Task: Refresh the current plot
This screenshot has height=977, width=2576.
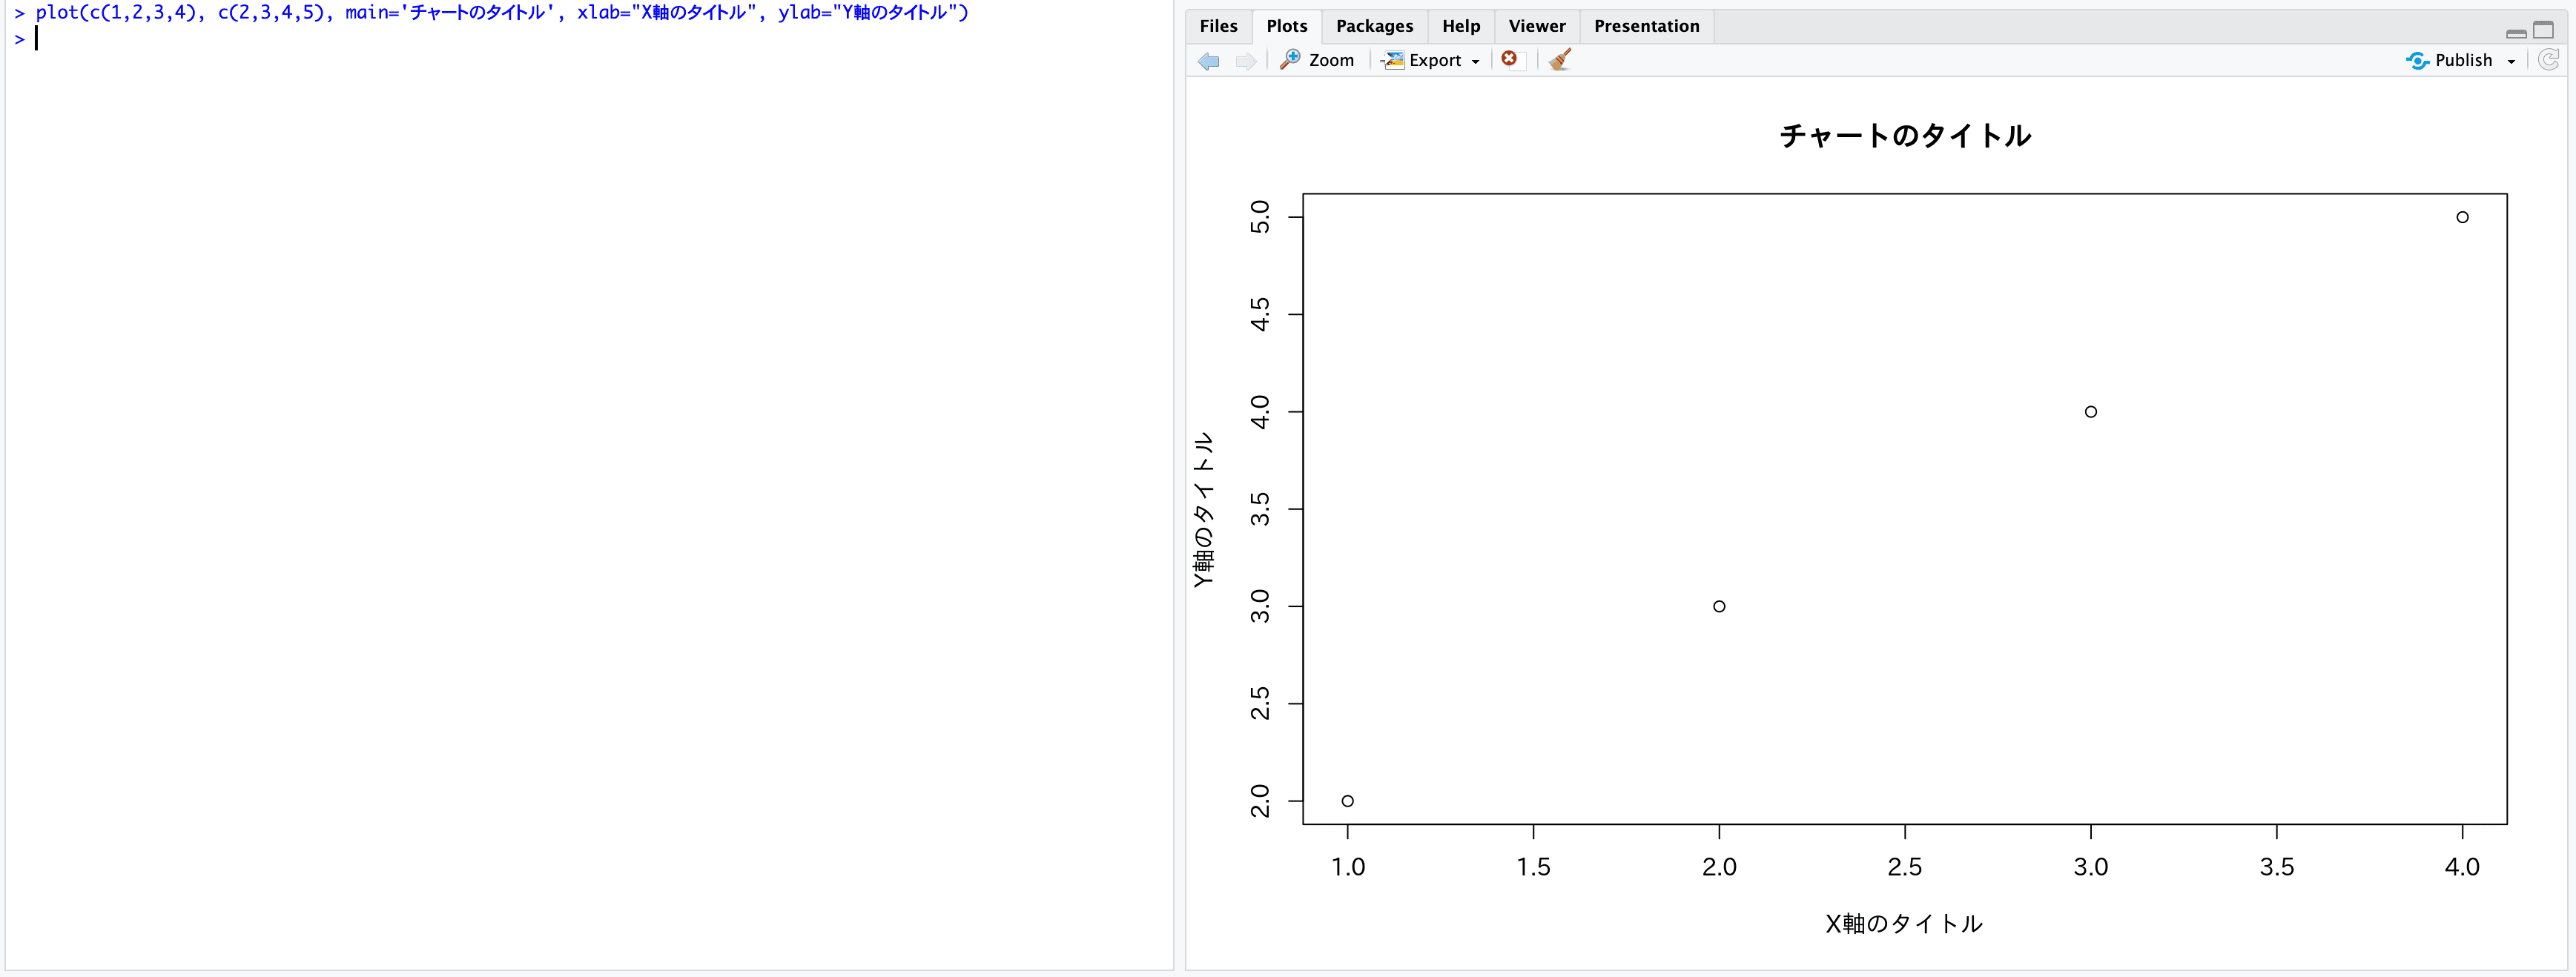Action: click(x=2548, y=60)
